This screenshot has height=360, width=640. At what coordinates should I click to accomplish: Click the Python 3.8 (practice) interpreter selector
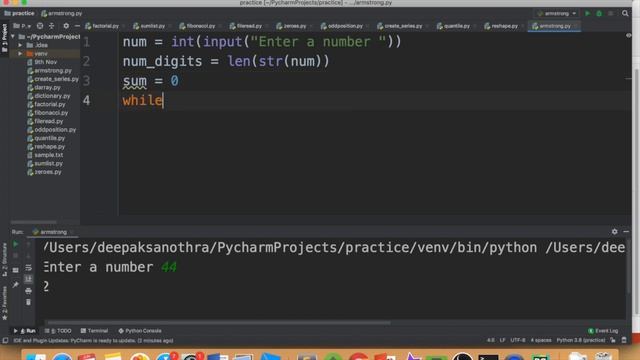(580, 340)
